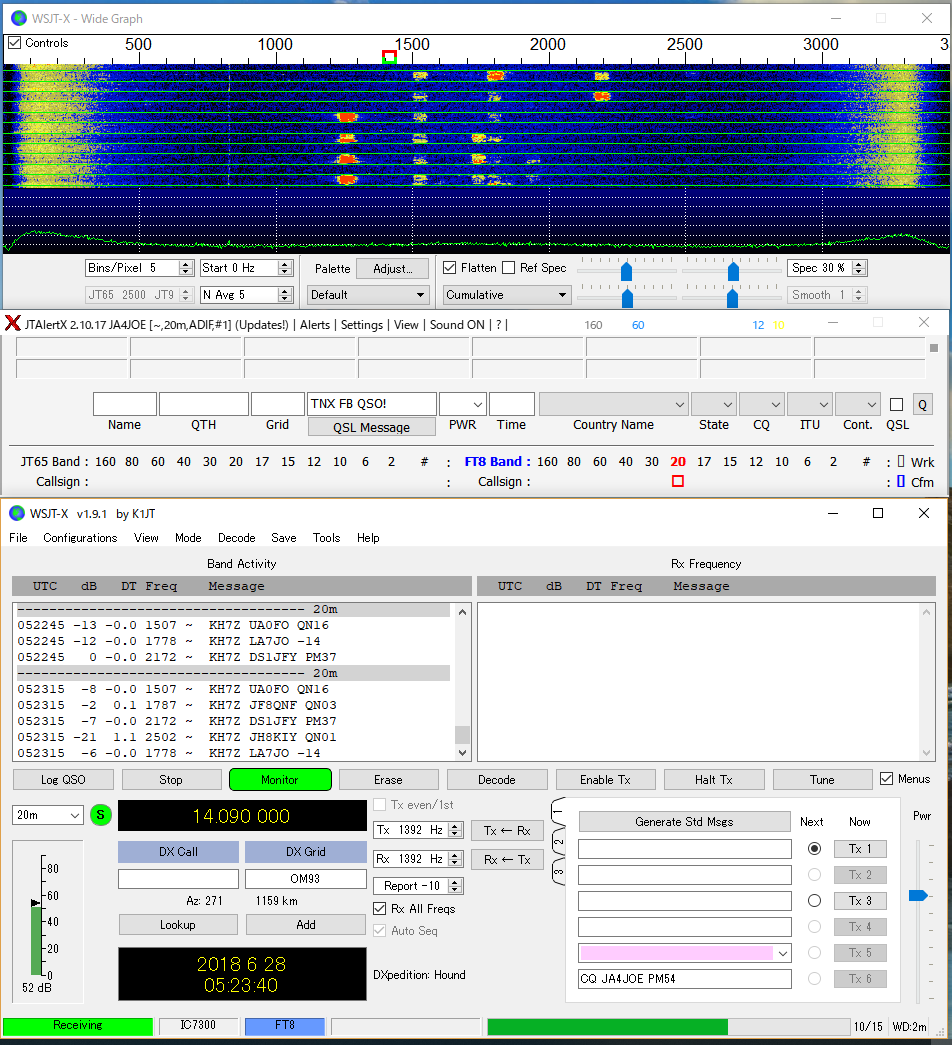The height and width of the screenshot is (1045, 952).
Task: Open the Country Name dropdown
Action: point(613,404)
